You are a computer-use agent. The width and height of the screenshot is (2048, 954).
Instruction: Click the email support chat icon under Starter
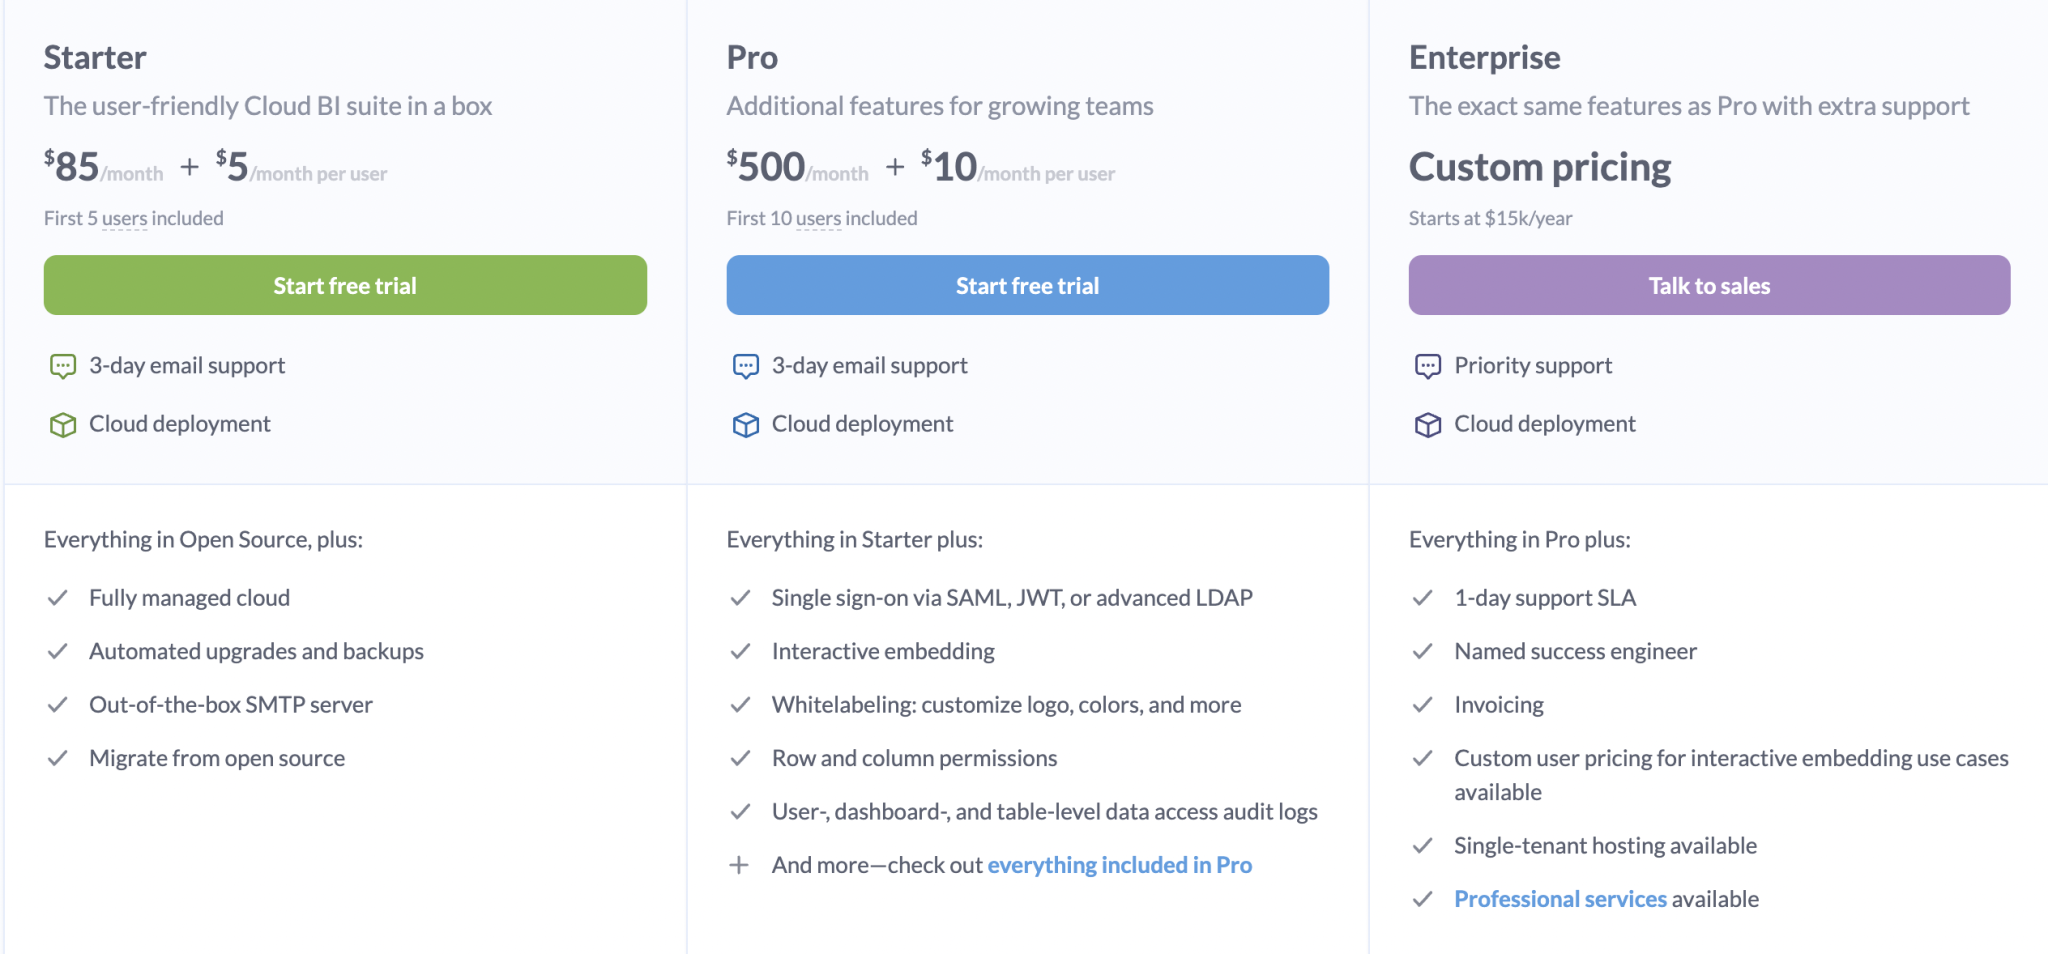point(62,365)
